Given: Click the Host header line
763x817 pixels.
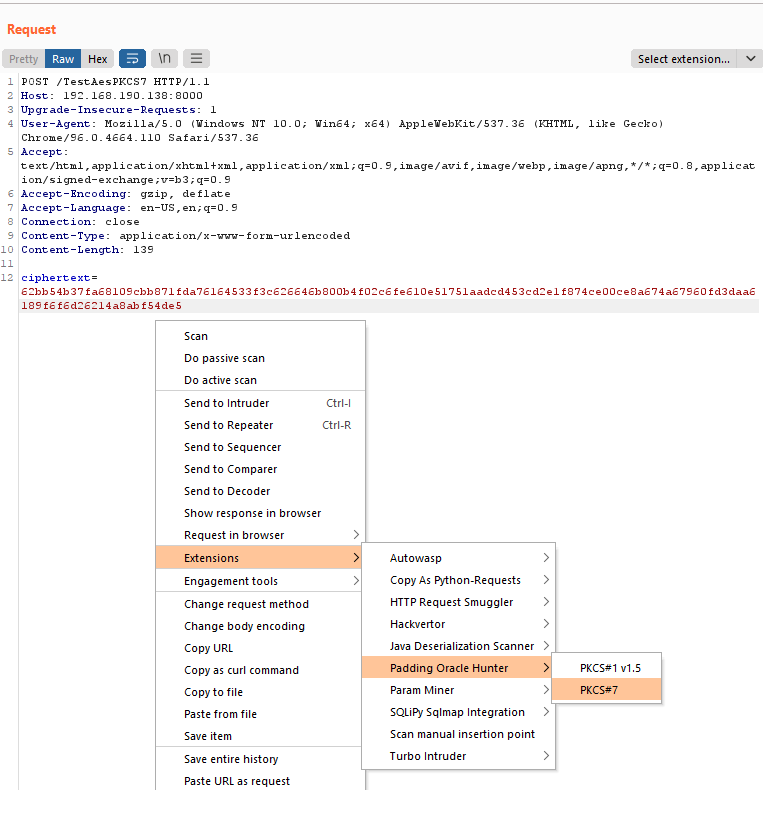Looking at the screenshot, I should (112, 95).
